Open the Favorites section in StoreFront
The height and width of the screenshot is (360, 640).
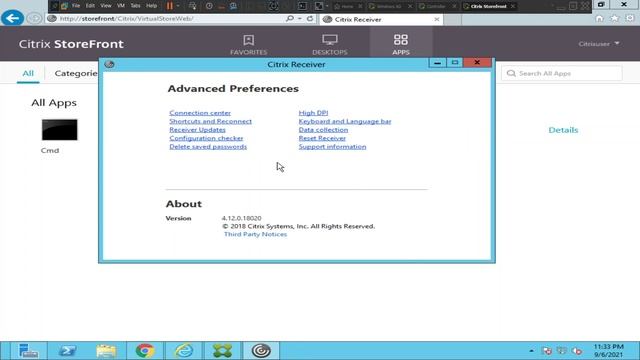(x=249, y=44)
